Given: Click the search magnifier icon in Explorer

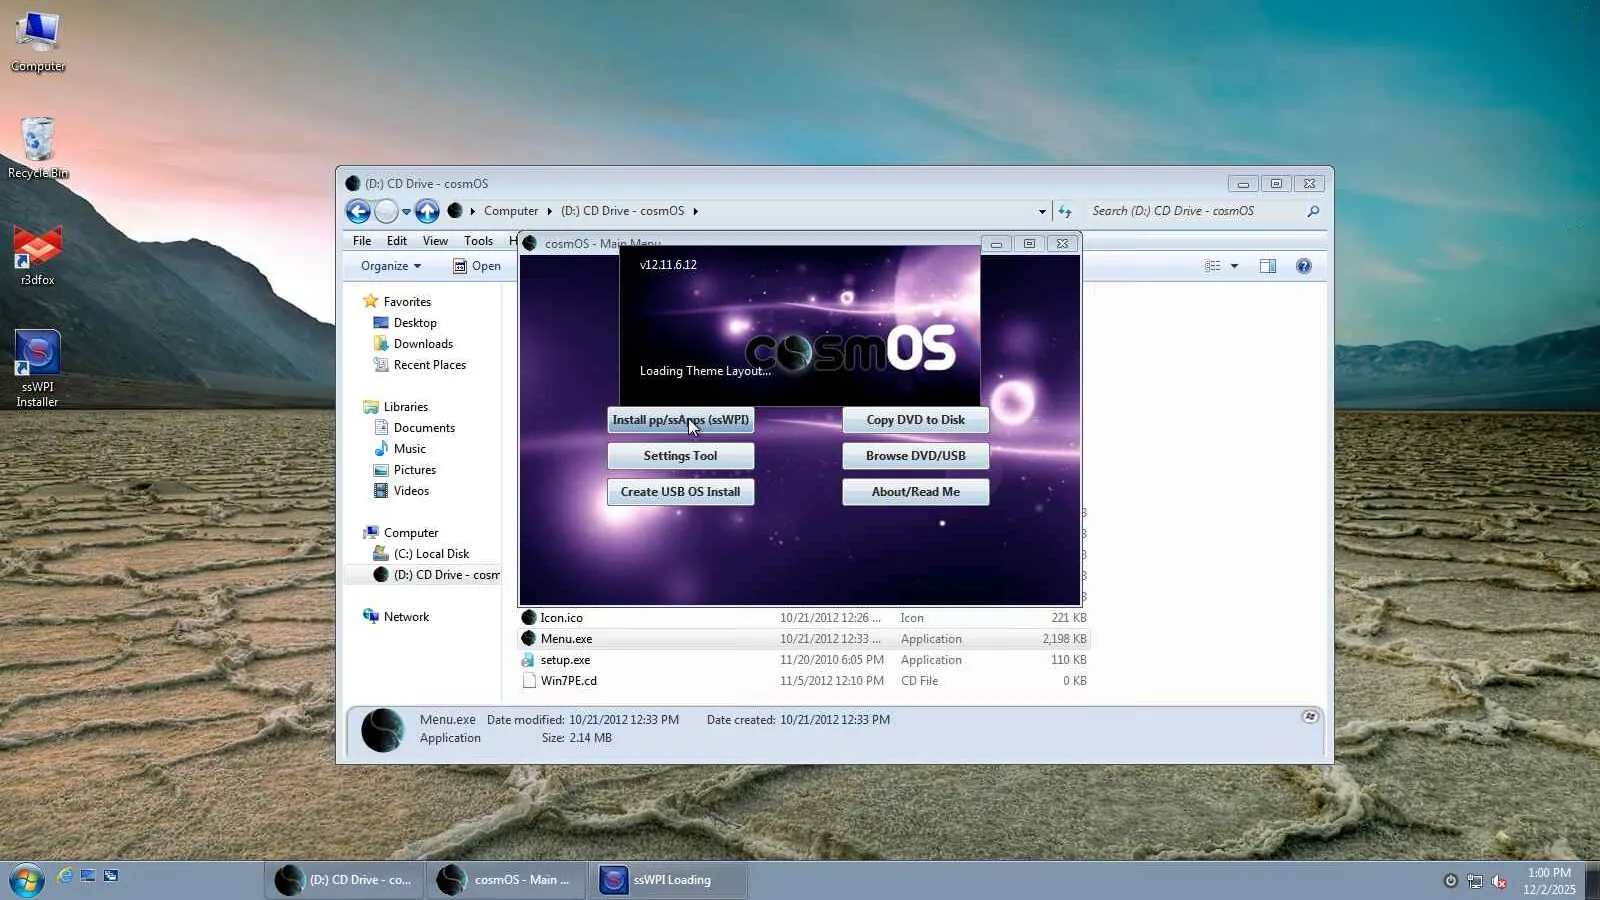Looking at the screenshot, I should coord(1313,211).
